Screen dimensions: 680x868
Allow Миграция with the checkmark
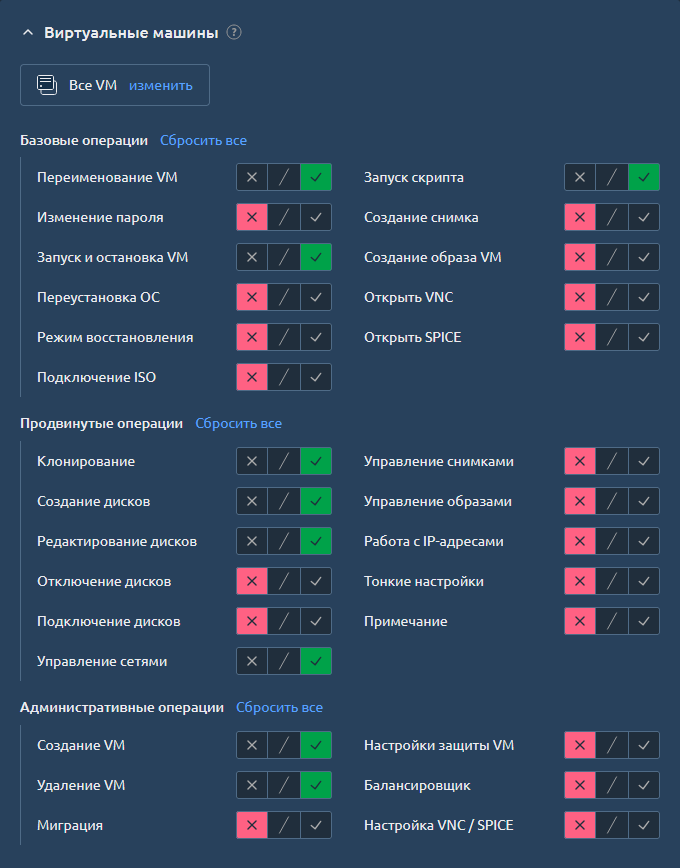coord(316,825)
